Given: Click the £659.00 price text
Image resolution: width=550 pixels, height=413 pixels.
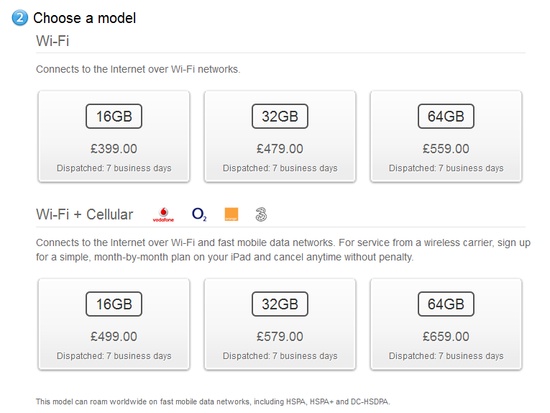Looking at the screenshot, I should (x=446, y=337).
